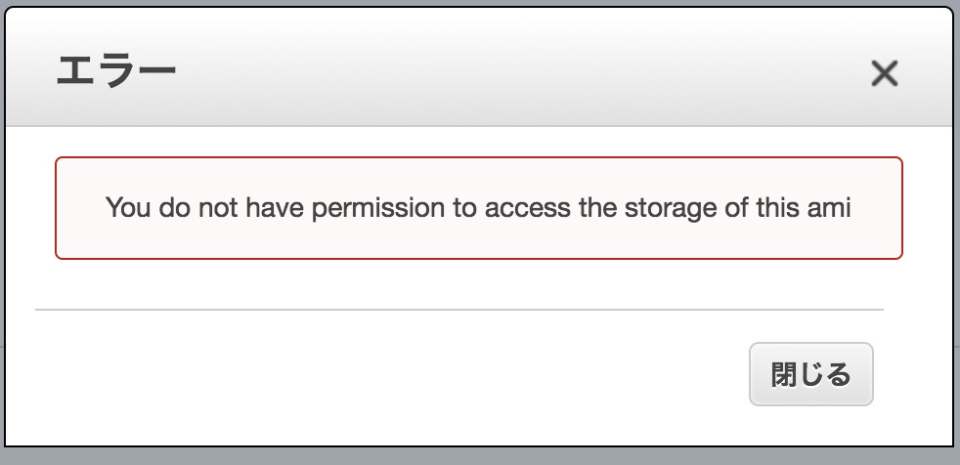Click the horizontal divider above the 閉じる button
This screenshot has height=465, width=960.
[458, 310]
